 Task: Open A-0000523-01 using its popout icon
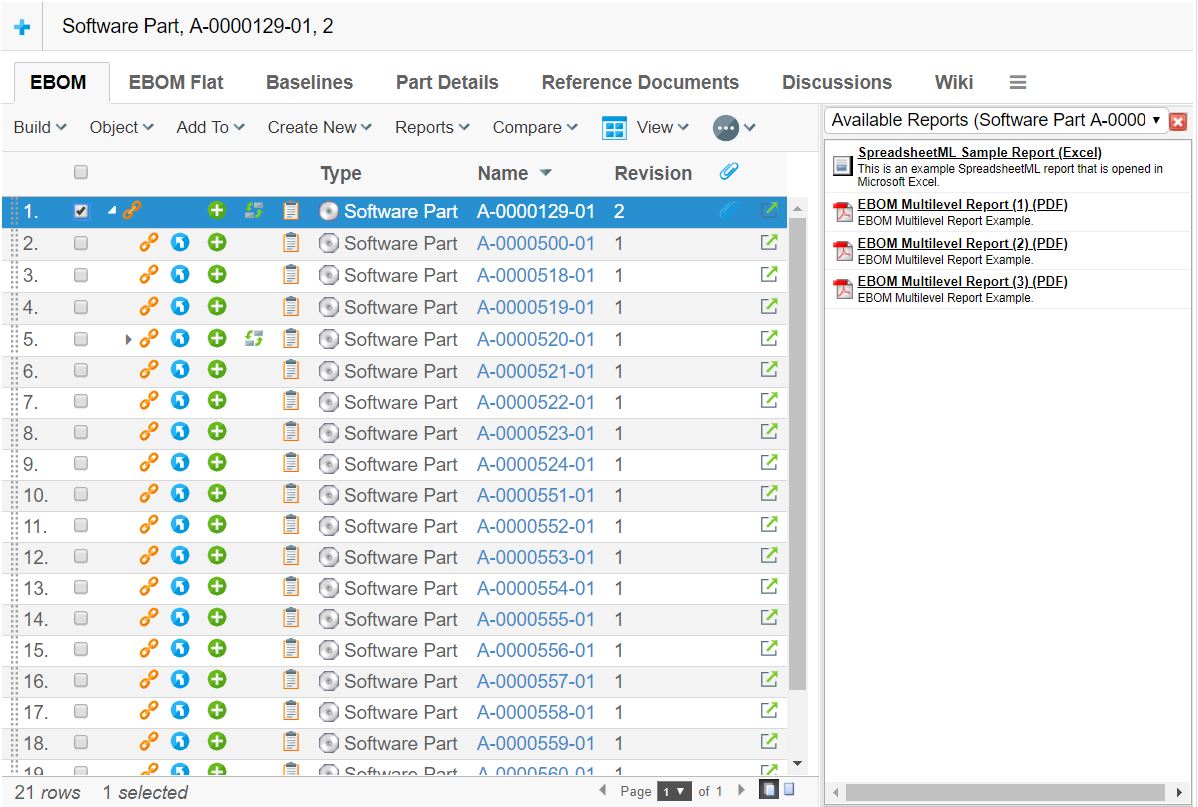tap(768, 432)
